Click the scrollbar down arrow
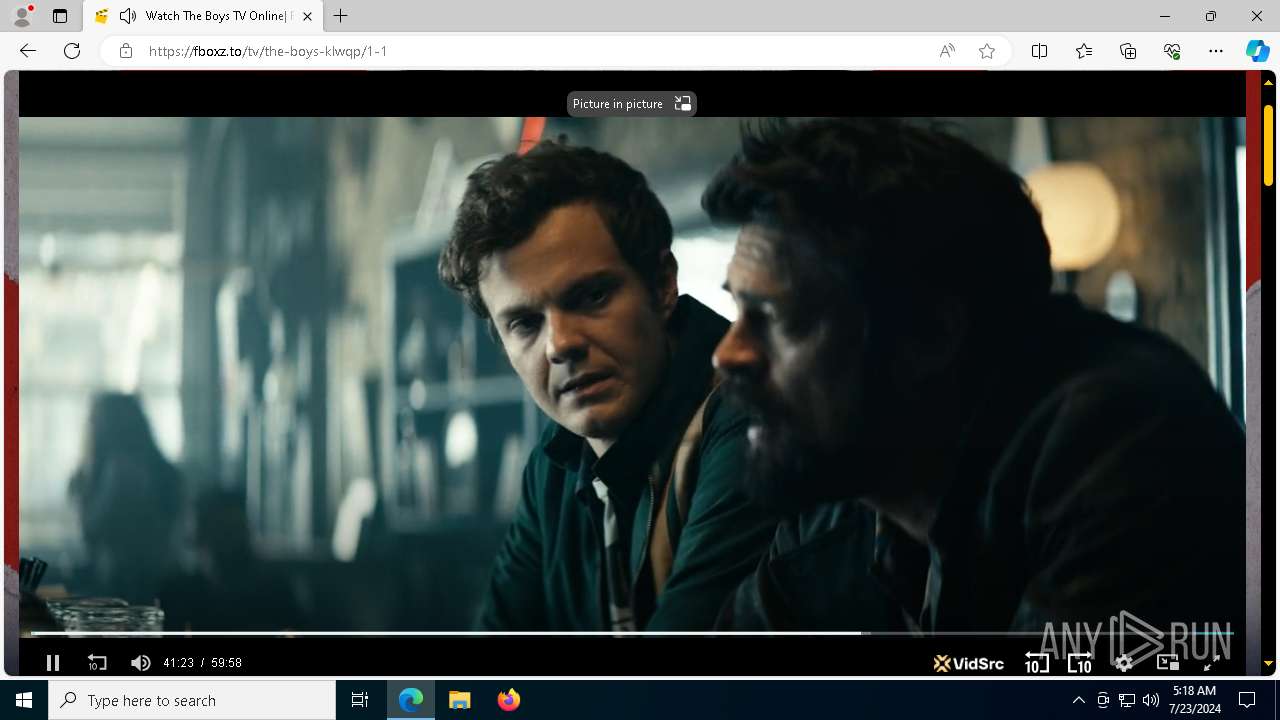The image size is (1280, 720). (1269, 663)
